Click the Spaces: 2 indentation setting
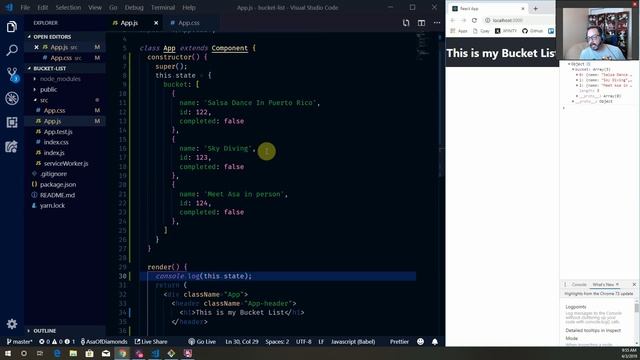 click(x=277, y=342)
